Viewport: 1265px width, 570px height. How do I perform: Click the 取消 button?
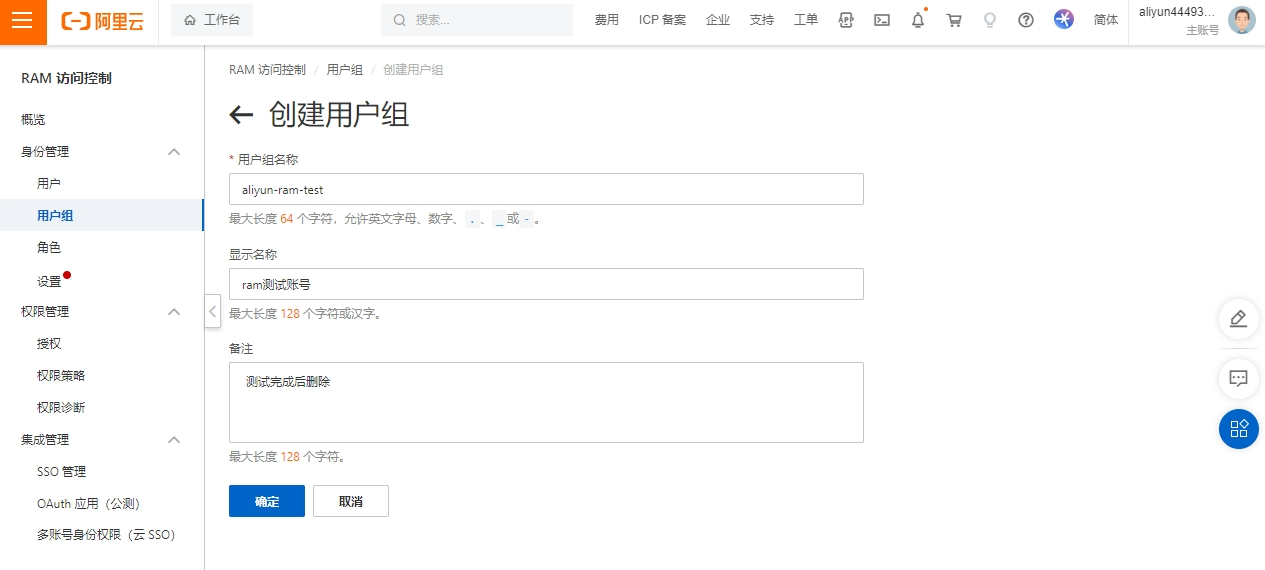pyautogui.click(x=350, y=502)
